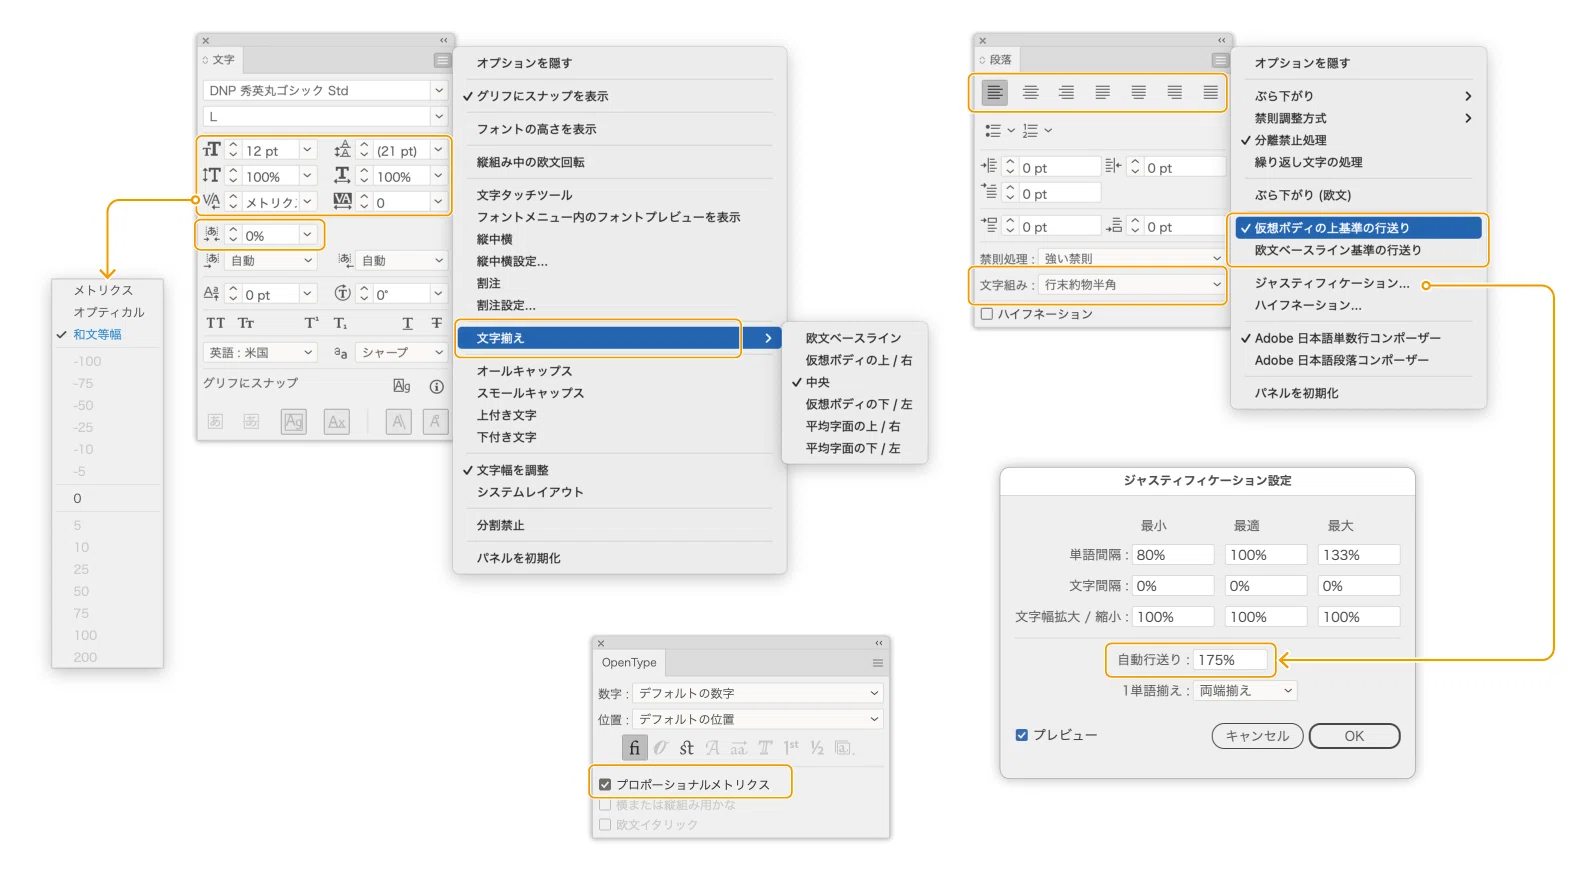Click the glyph snap info icon
This screenshot has height=874, width=1584.
pyautogui.click(x=436, y=386)
